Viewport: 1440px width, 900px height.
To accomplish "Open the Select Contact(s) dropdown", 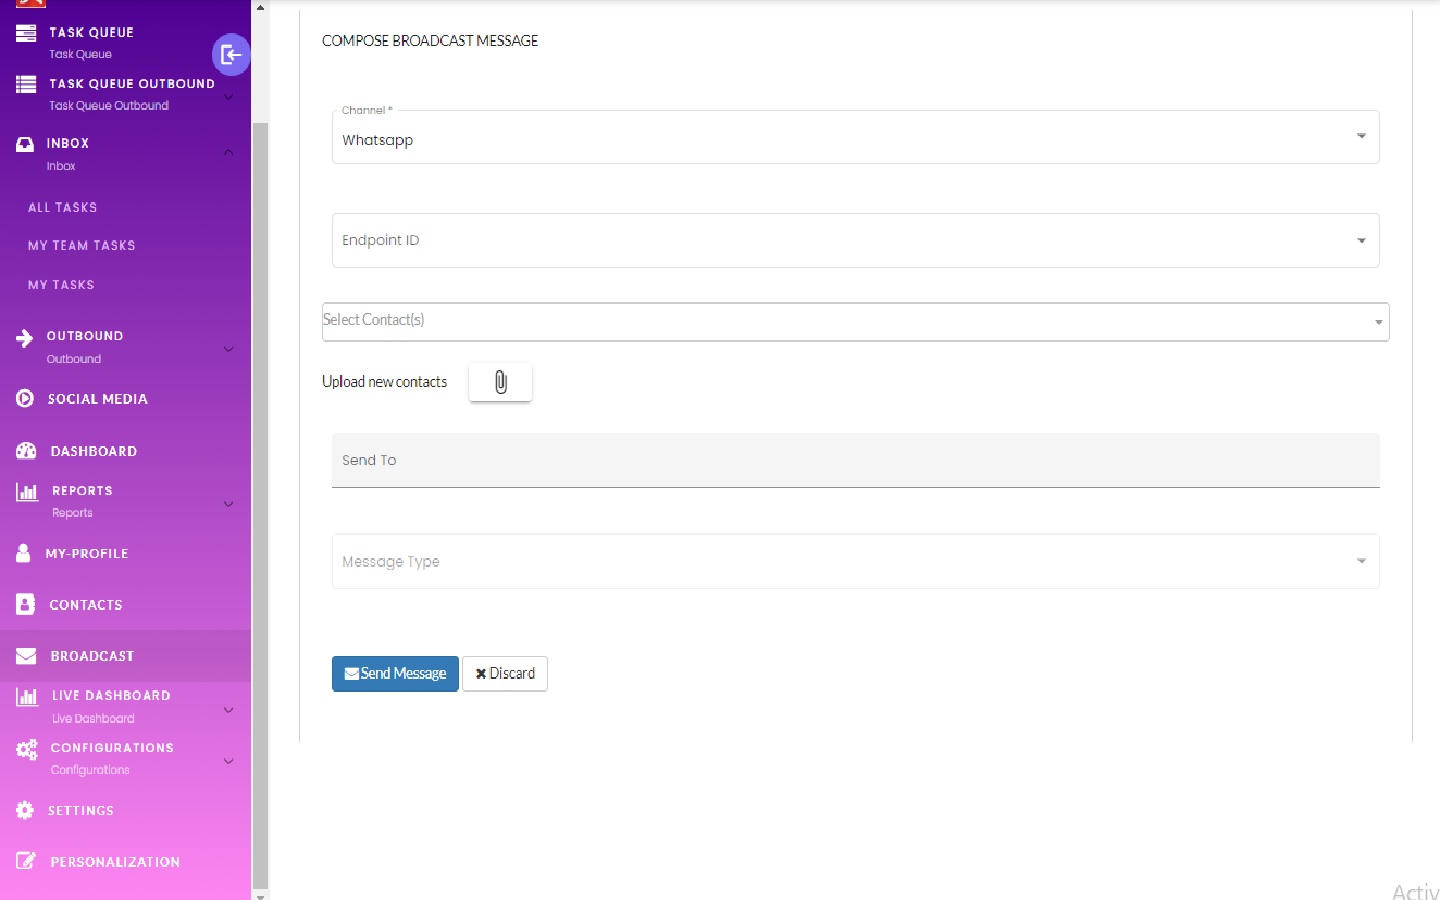I will coord(855,321).
